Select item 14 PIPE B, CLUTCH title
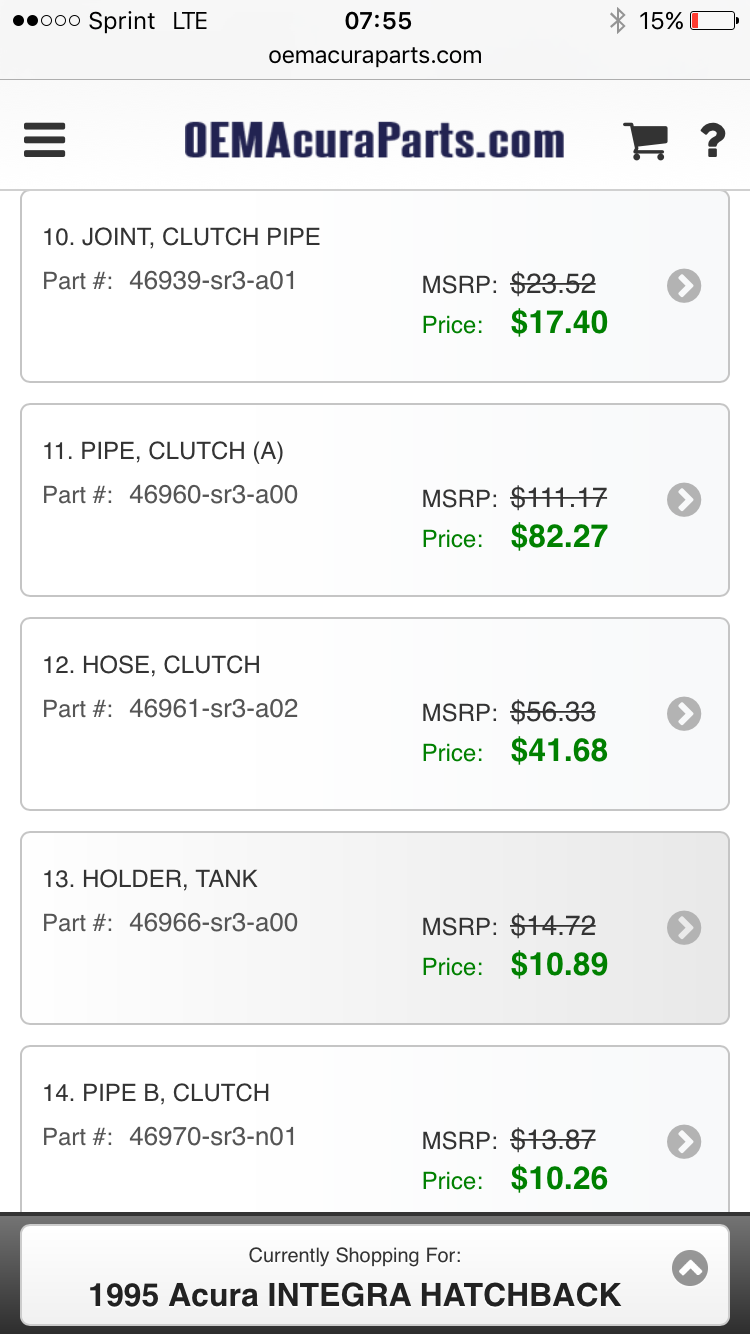 click(156, 1093)
